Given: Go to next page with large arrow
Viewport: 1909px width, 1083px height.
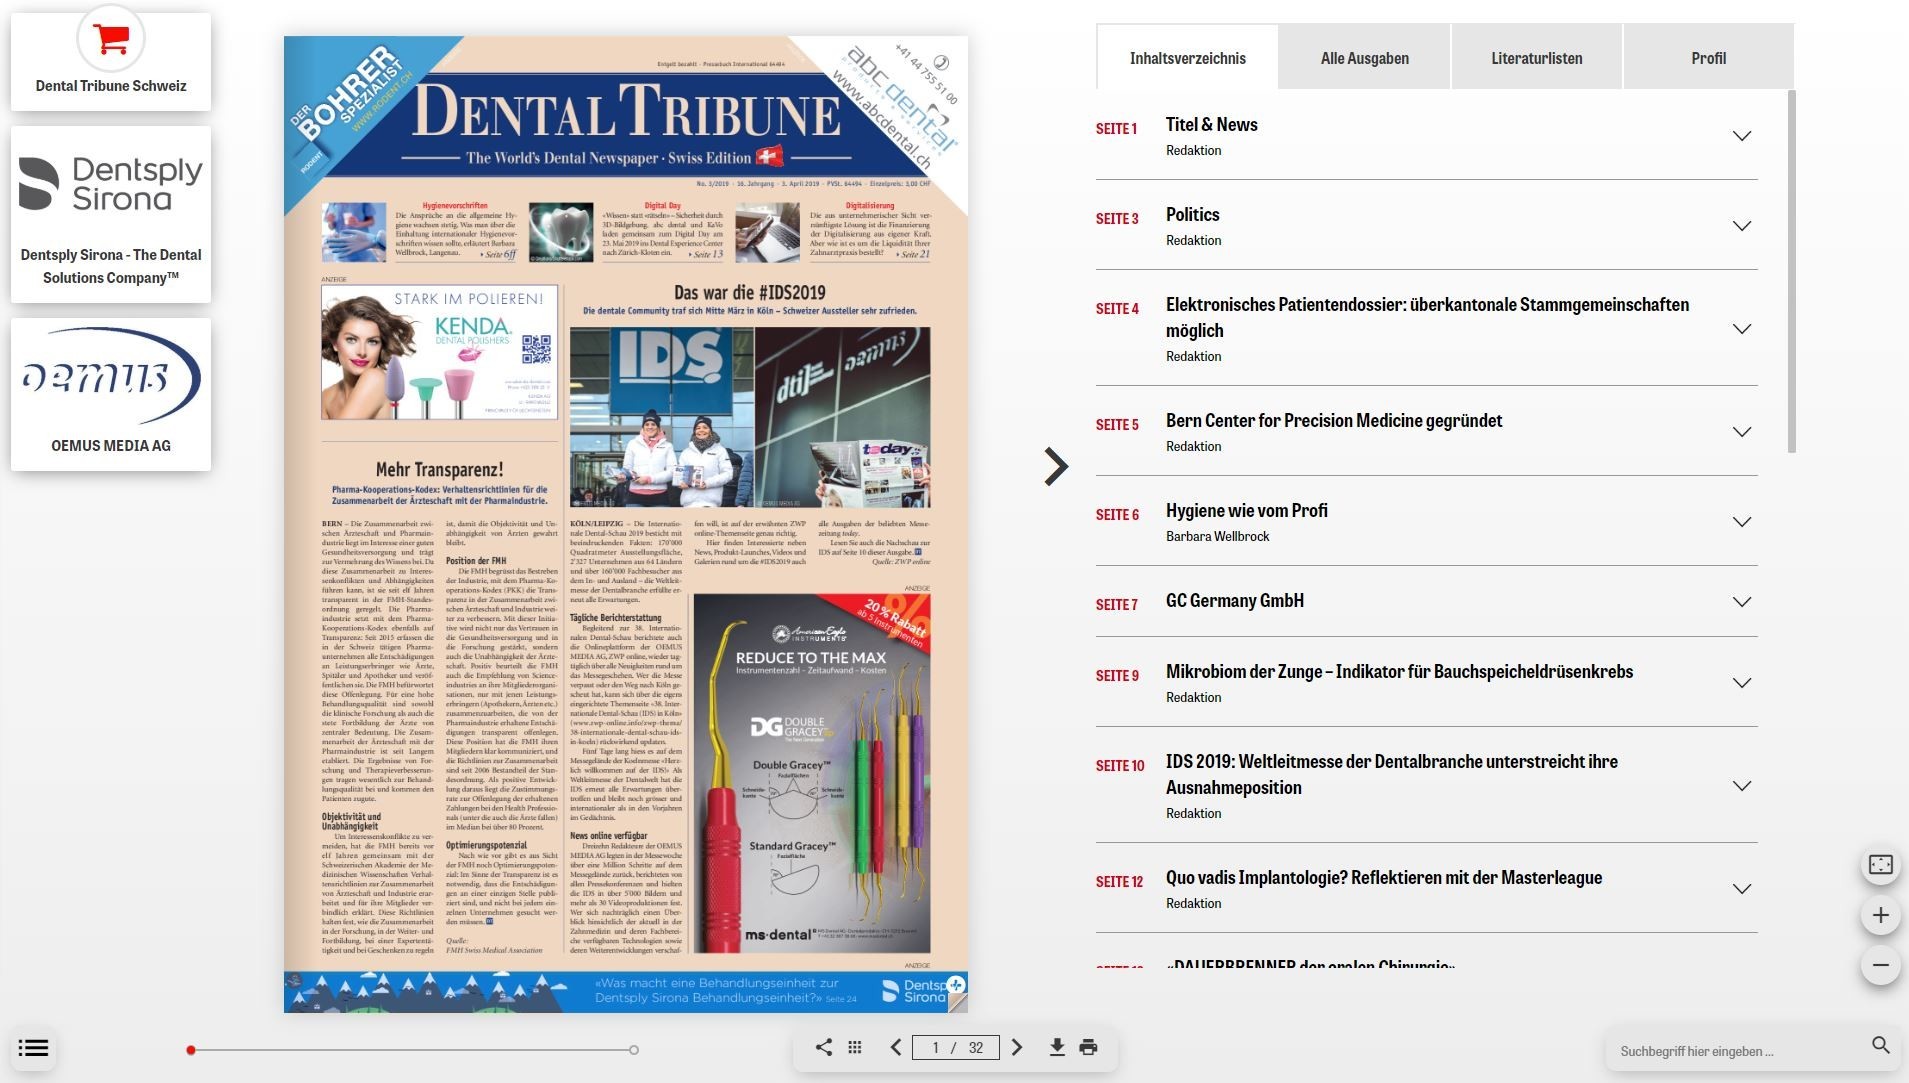Looking at the screenshot, I should click(x=1056, y=466).
